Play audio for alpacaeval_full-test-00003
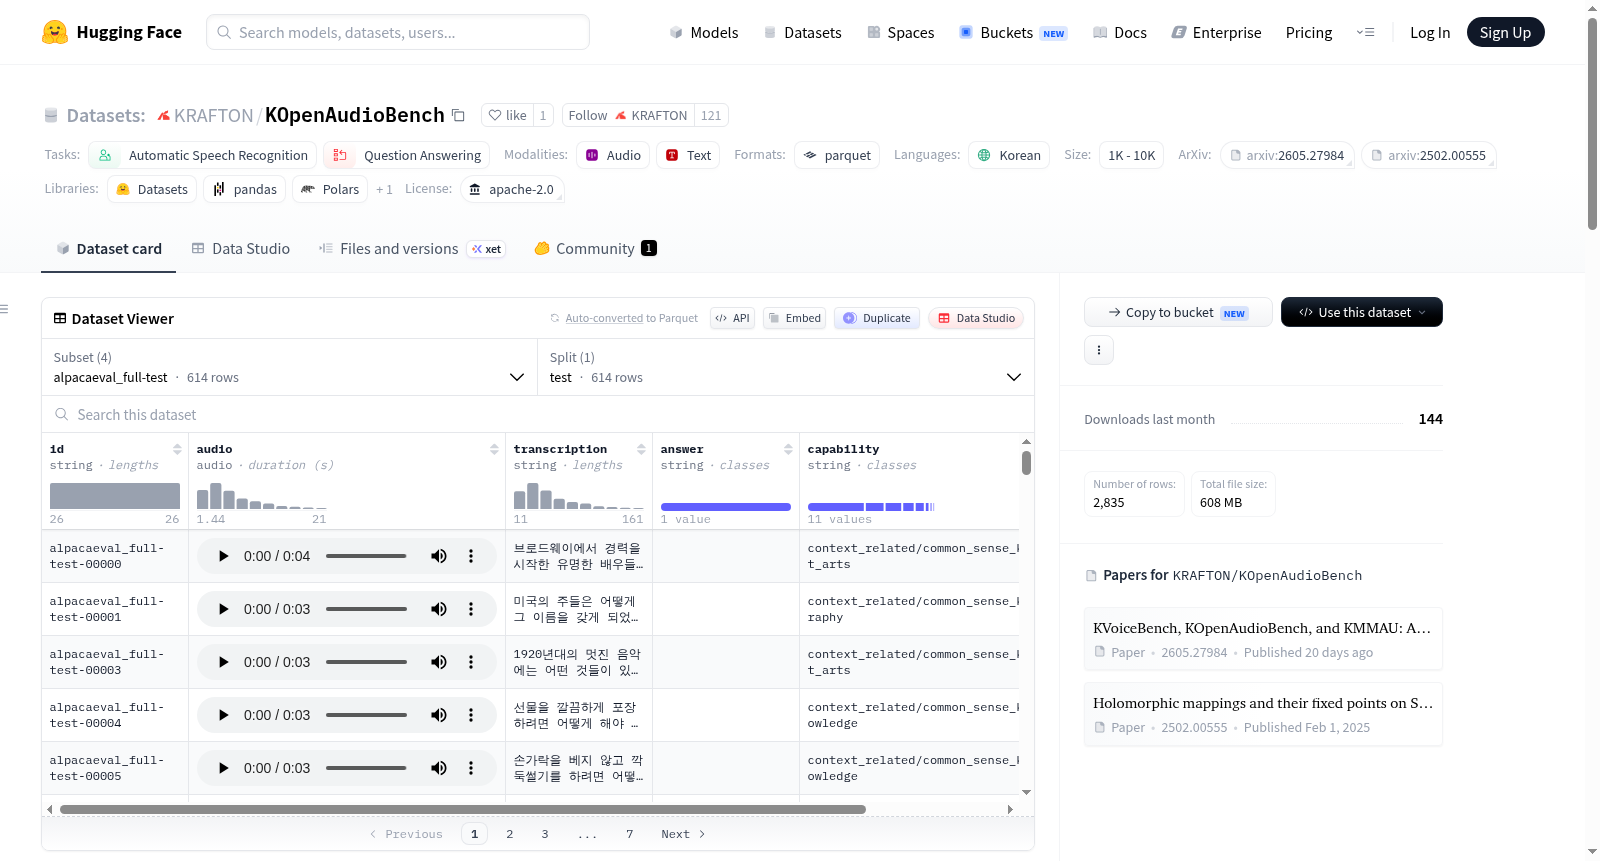This screenshot has height=861, width=1600. pyautogui.click(x=223, y=662)
